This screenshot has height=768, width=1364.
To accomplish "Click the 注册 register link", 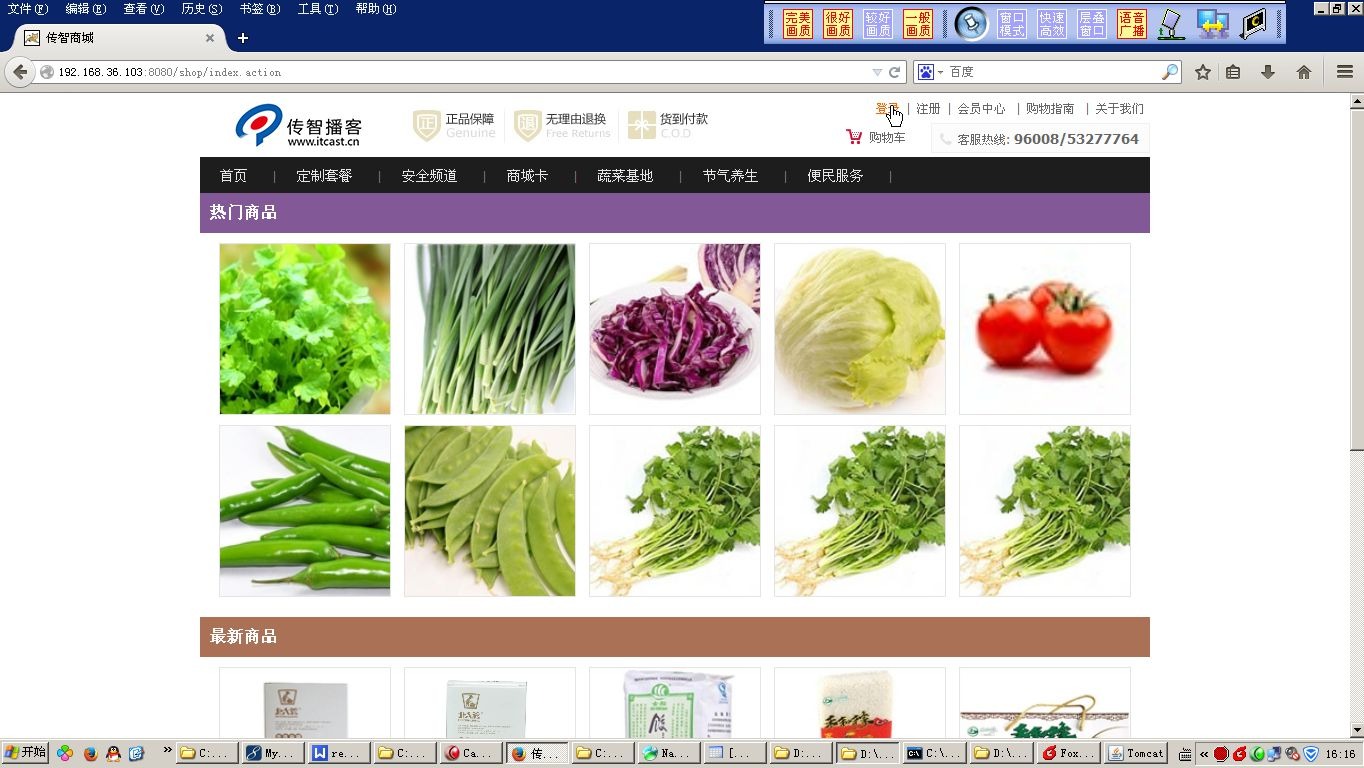I will pos(928,108).
